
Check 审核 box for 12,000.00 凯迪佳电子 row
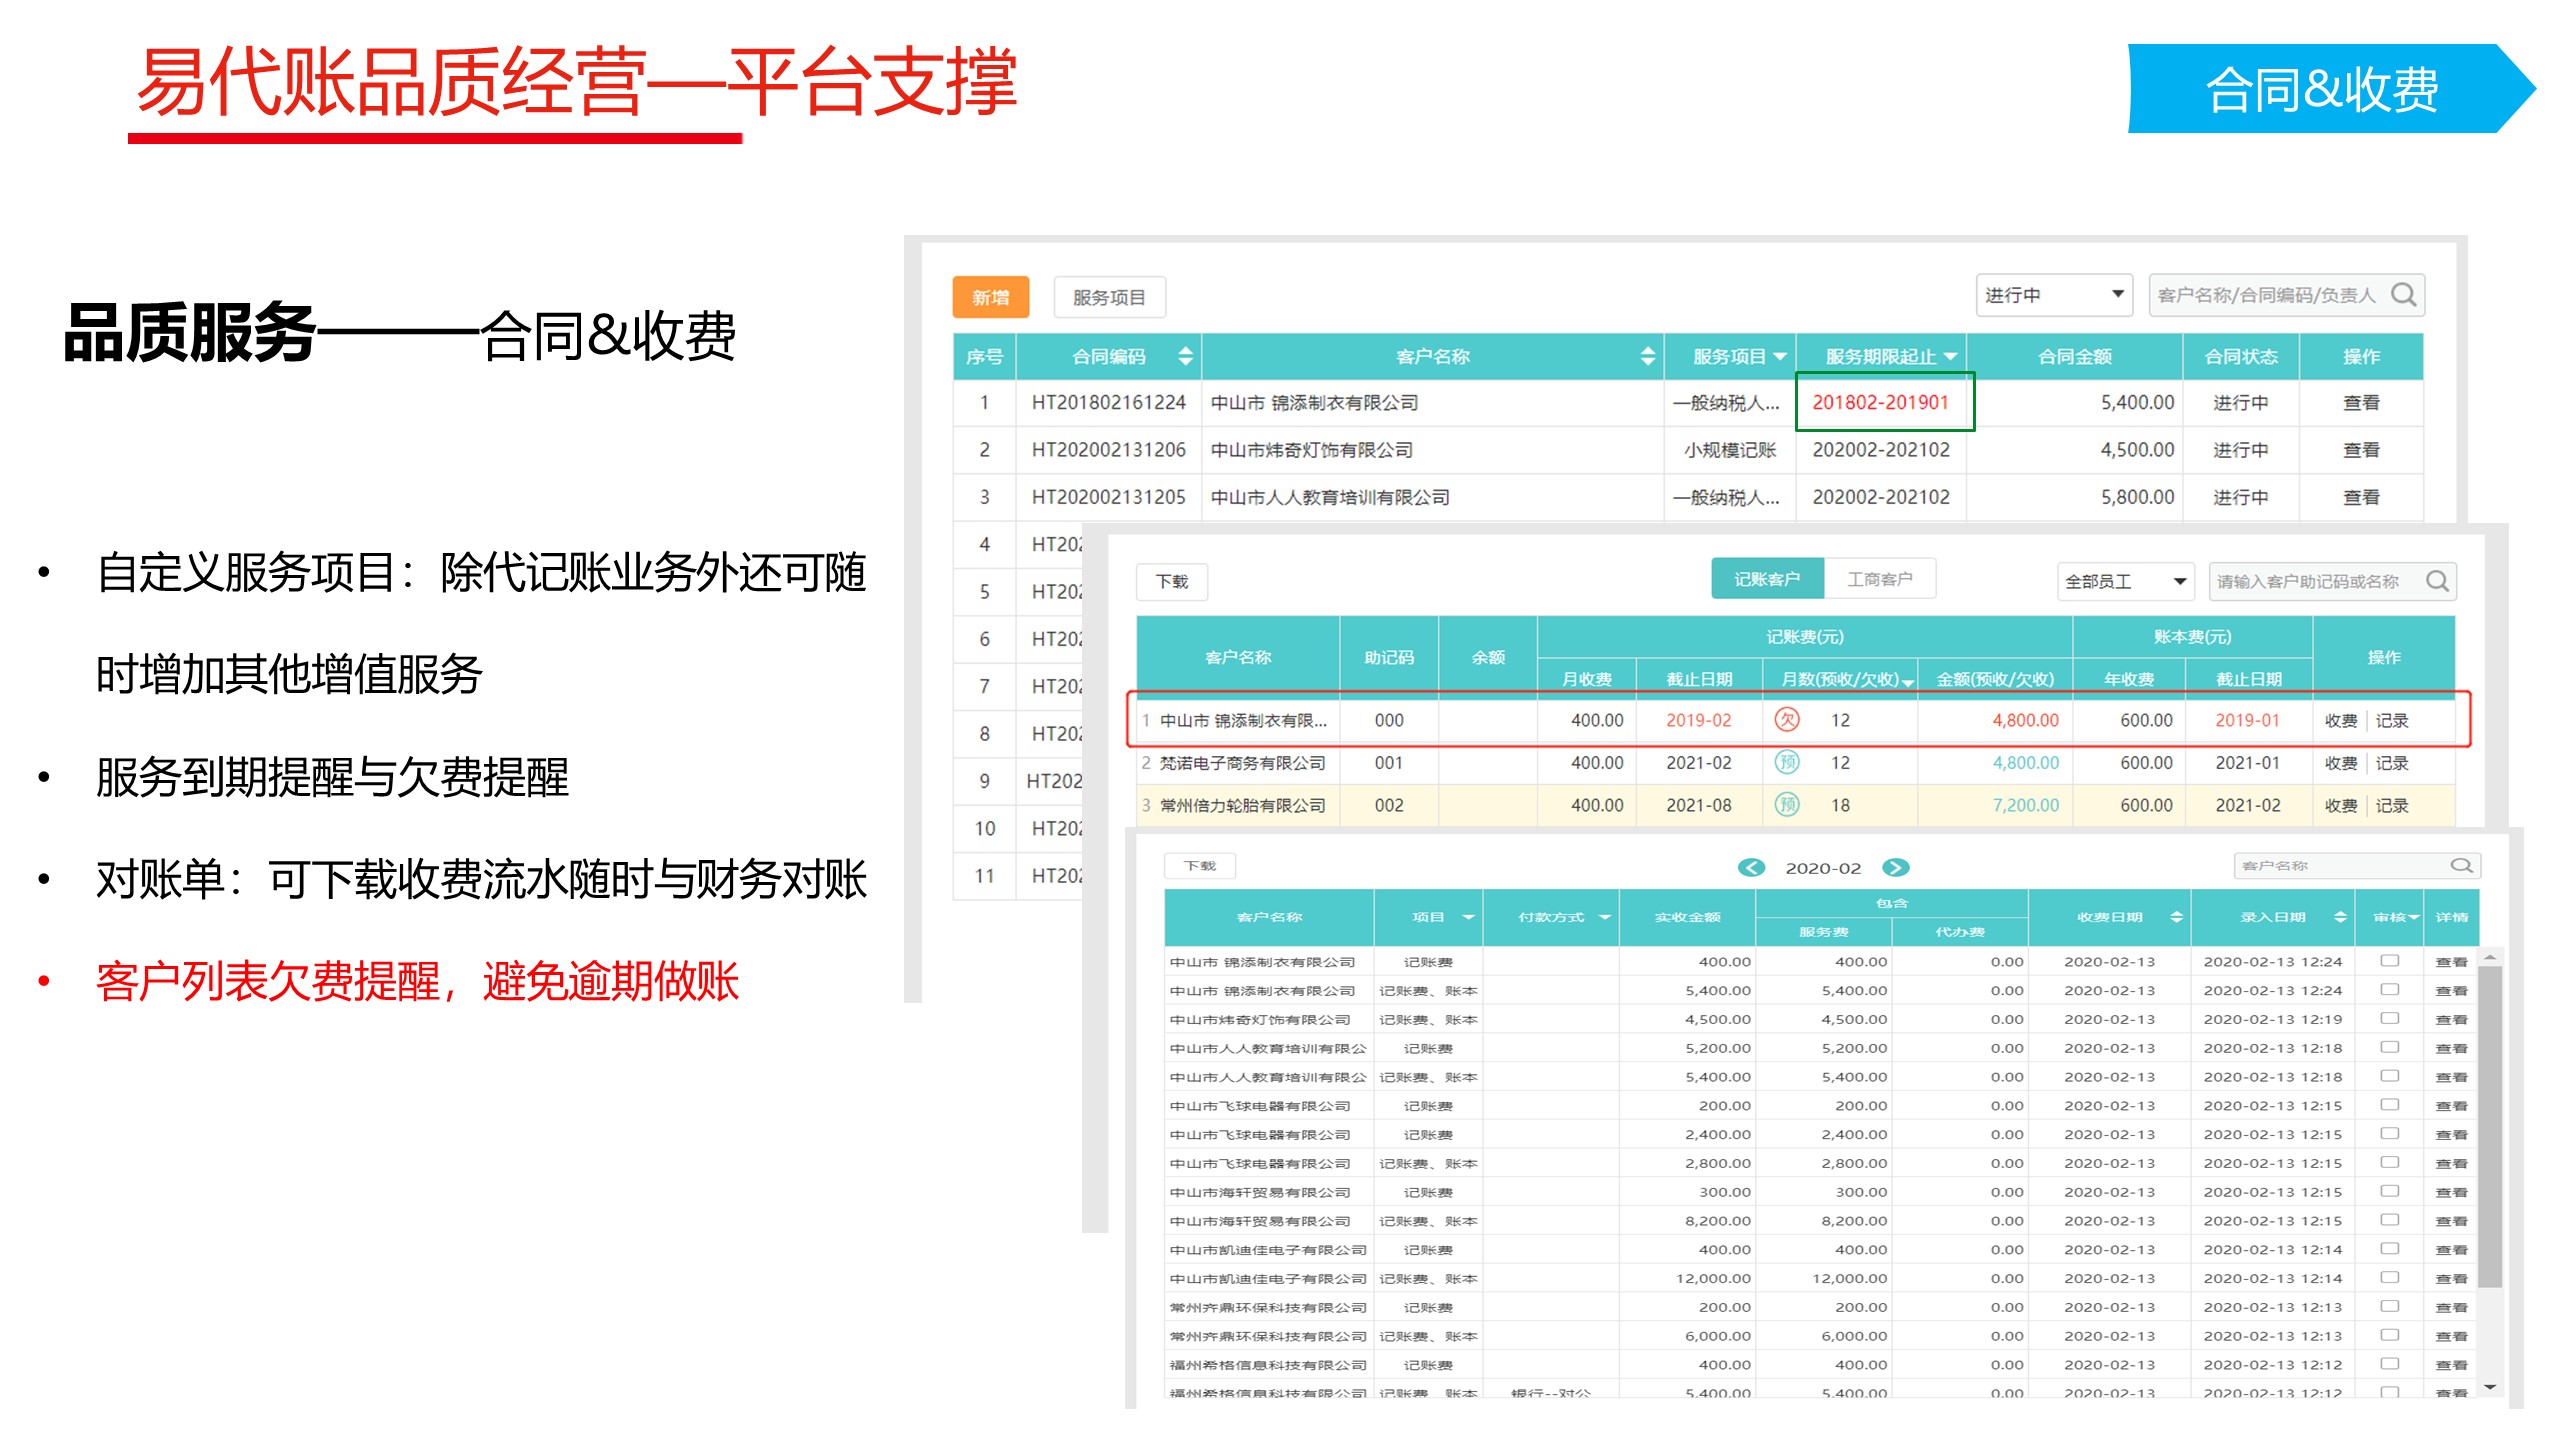point(2390,1277)
